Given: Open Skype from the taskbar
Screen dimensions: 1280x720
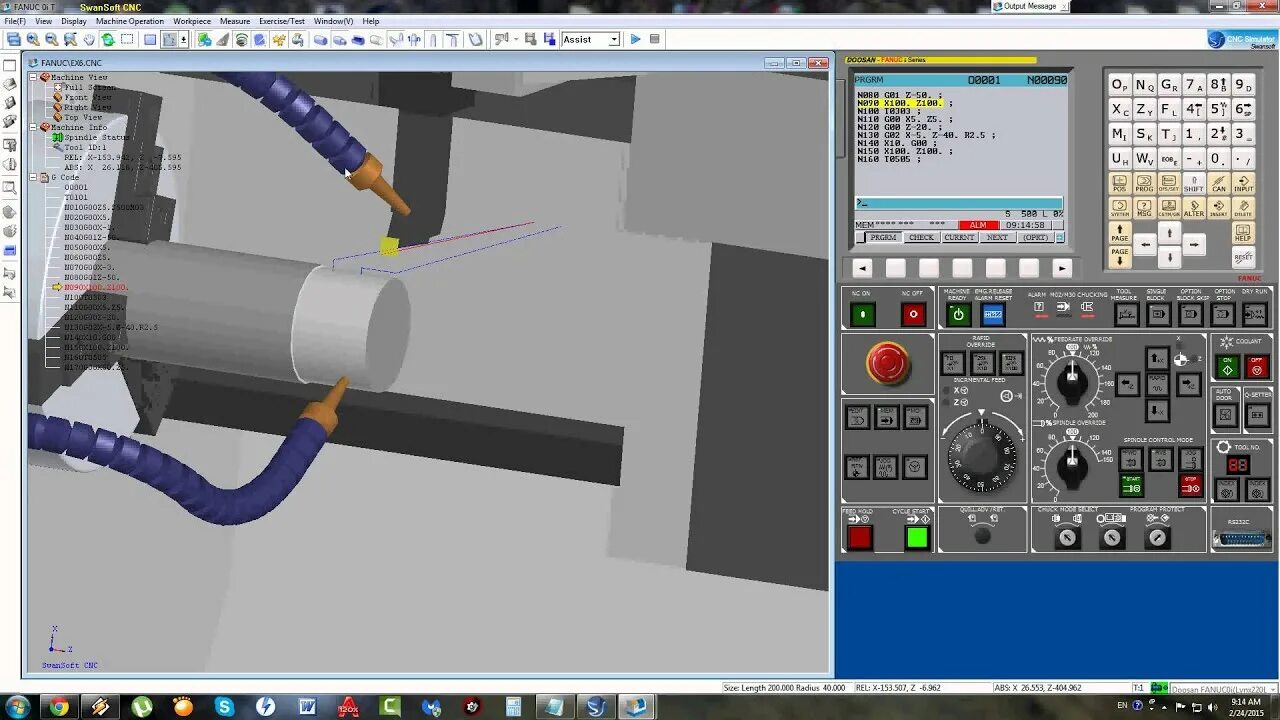Looking at the screenshot, I should [x=224, y=707].
